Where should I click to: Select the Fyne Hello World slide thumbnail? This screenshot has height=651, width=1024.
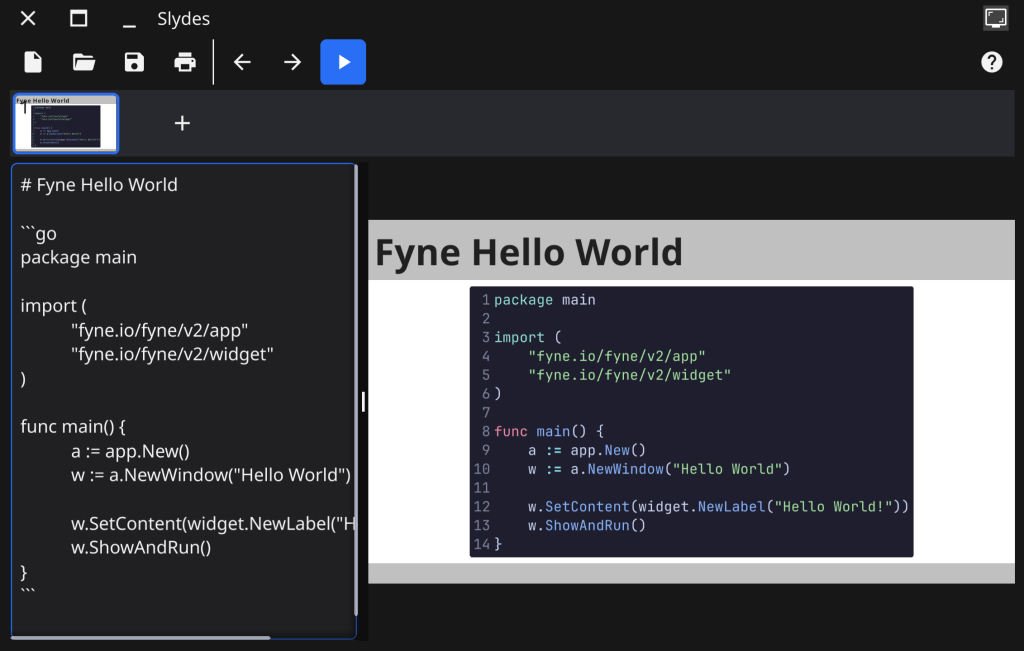click(65, 122)
